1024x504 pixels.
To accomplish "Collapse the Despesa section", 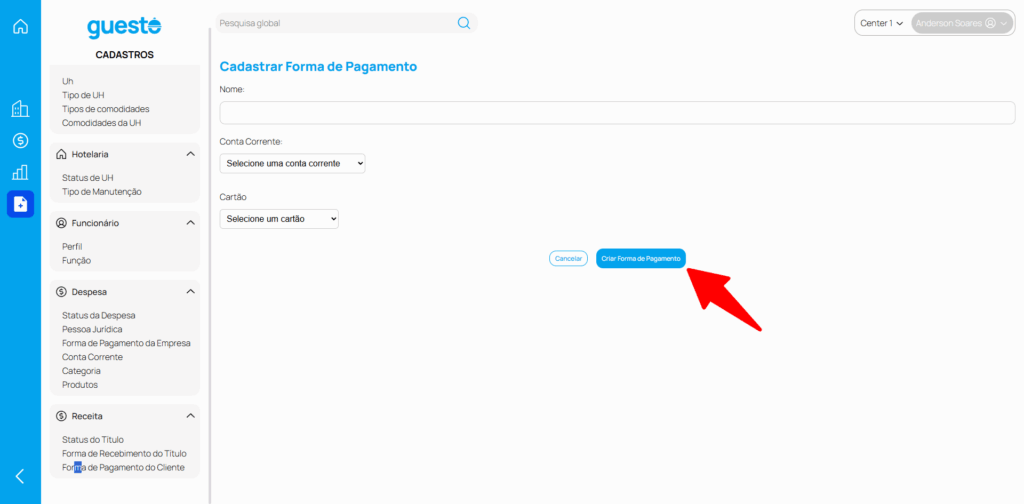I will click(x=190, y=292).
